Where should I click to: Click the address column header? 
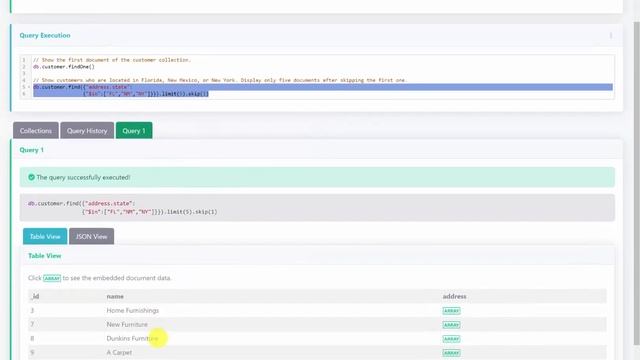(x=454, y=296)
